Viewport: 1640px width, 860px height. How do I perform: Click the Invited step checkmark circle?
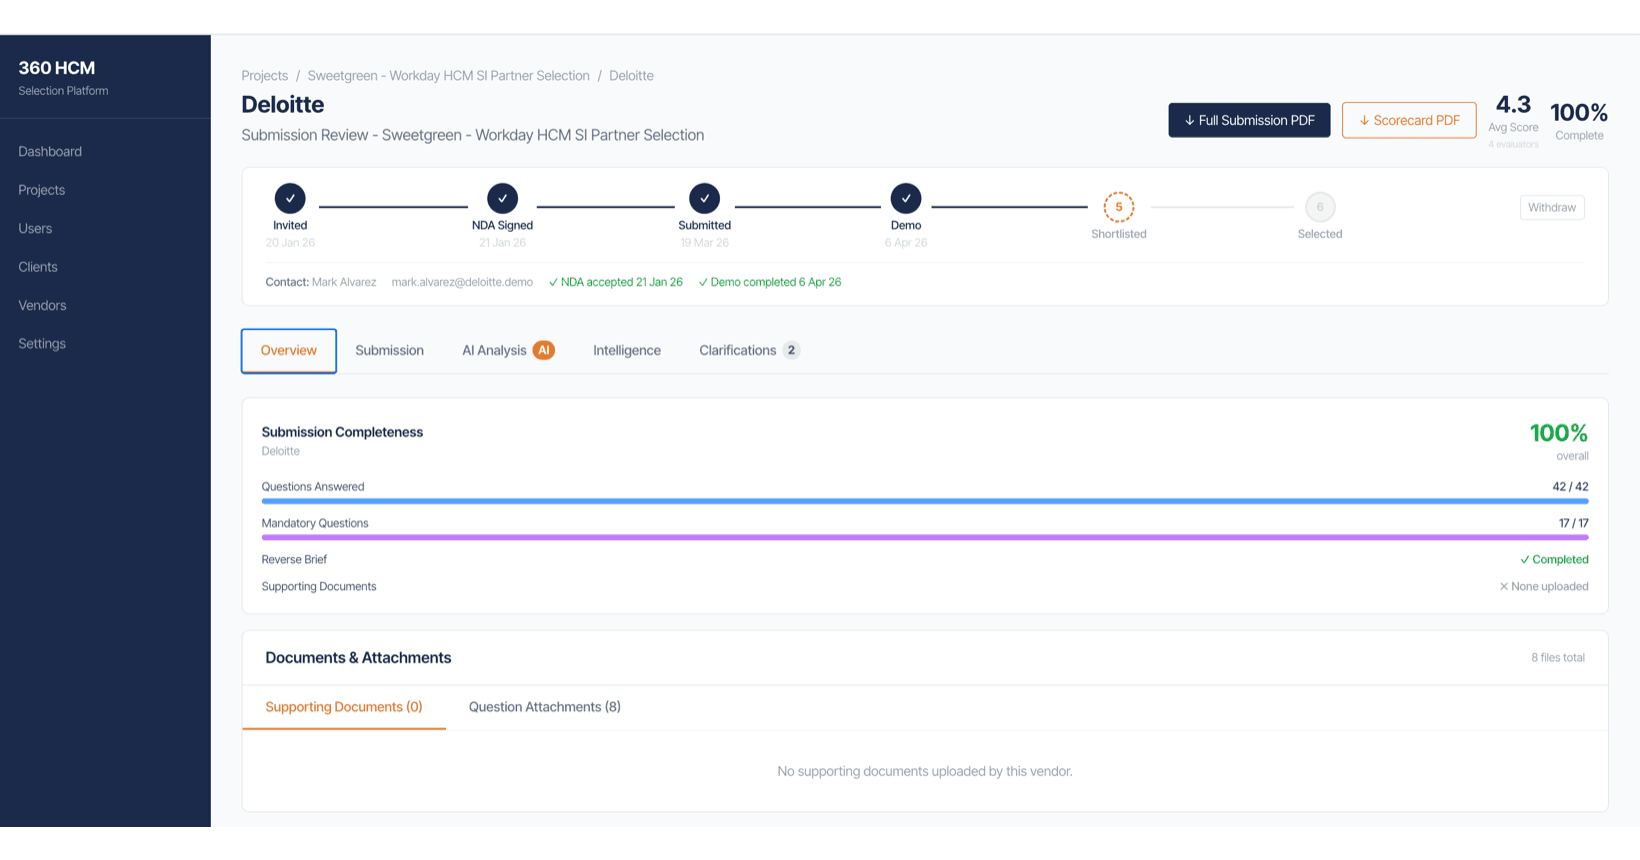[x=290, y=198]
